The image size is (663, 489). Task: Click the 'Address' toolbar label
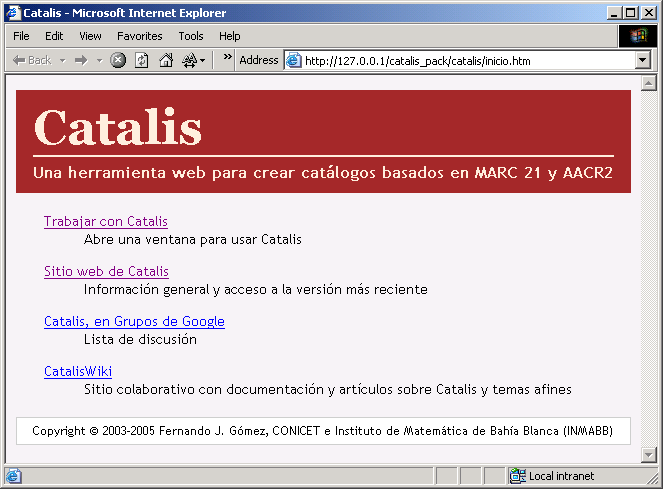tap(259, 60)
